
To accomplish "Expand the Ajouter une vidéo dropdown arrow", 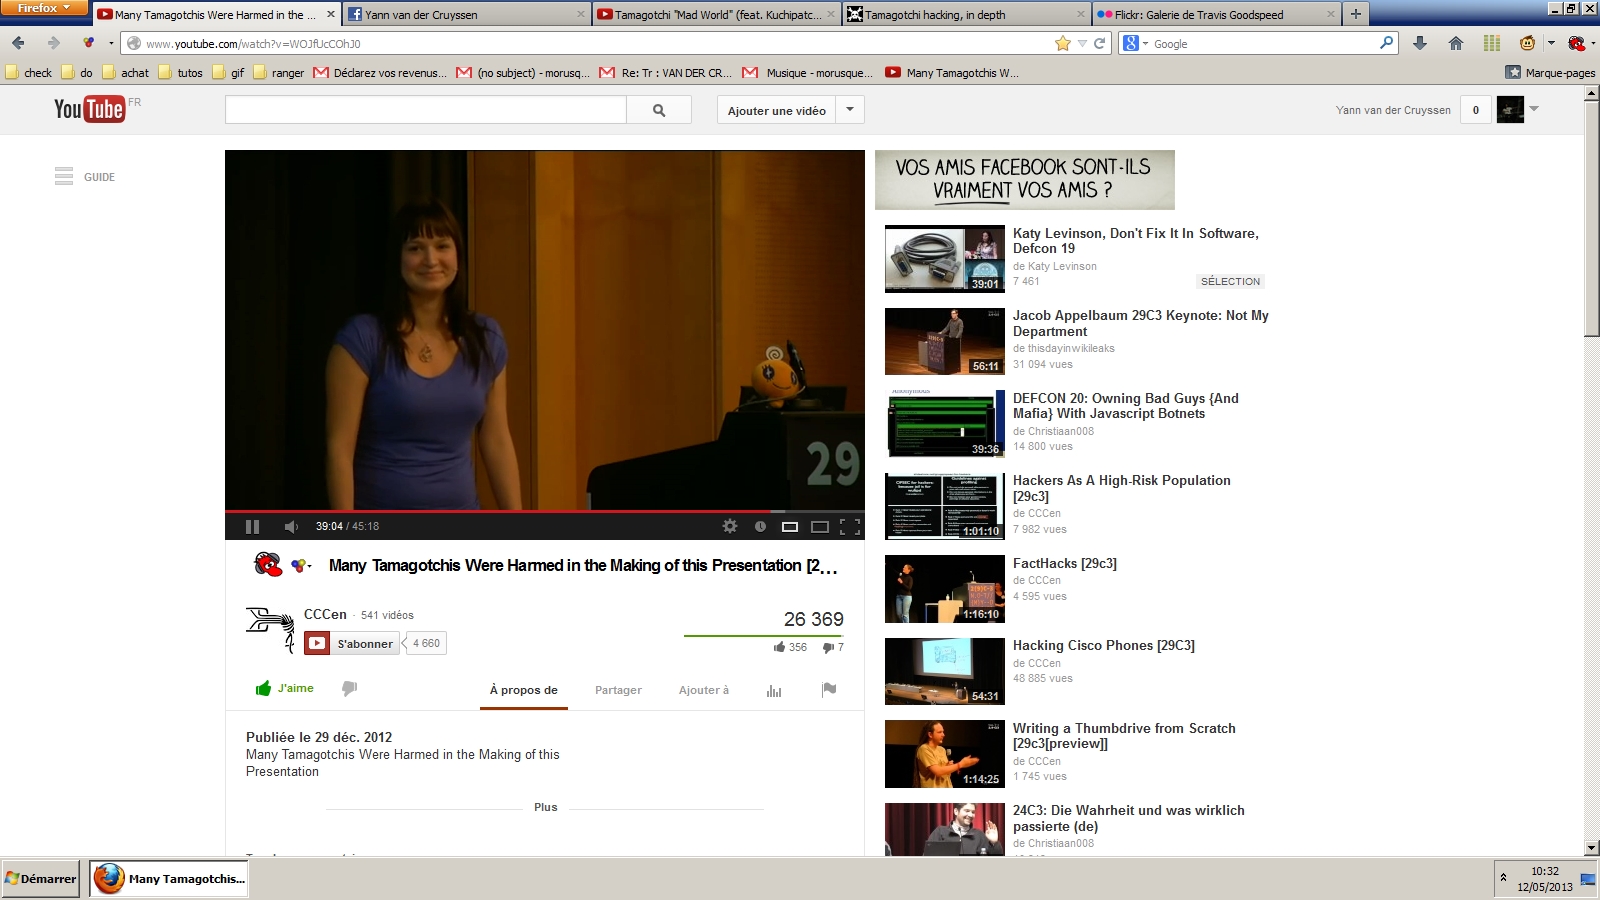I will coord(850,110).
